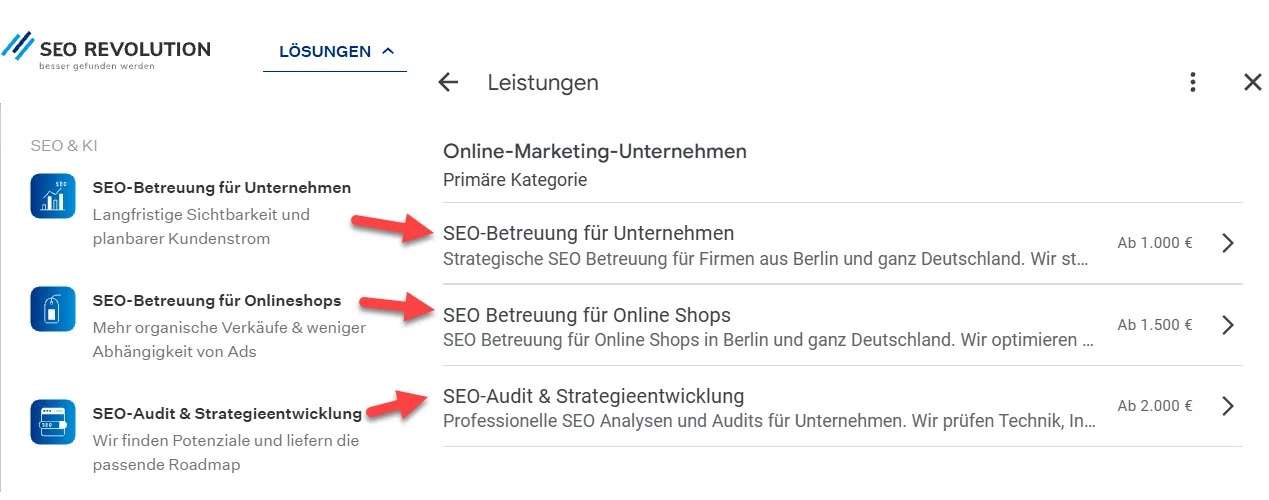This screenshot has width=1269, height=500.
Task: Expand chevron on the Ab 1.000 € row
Action: [x=1228, y=243]
